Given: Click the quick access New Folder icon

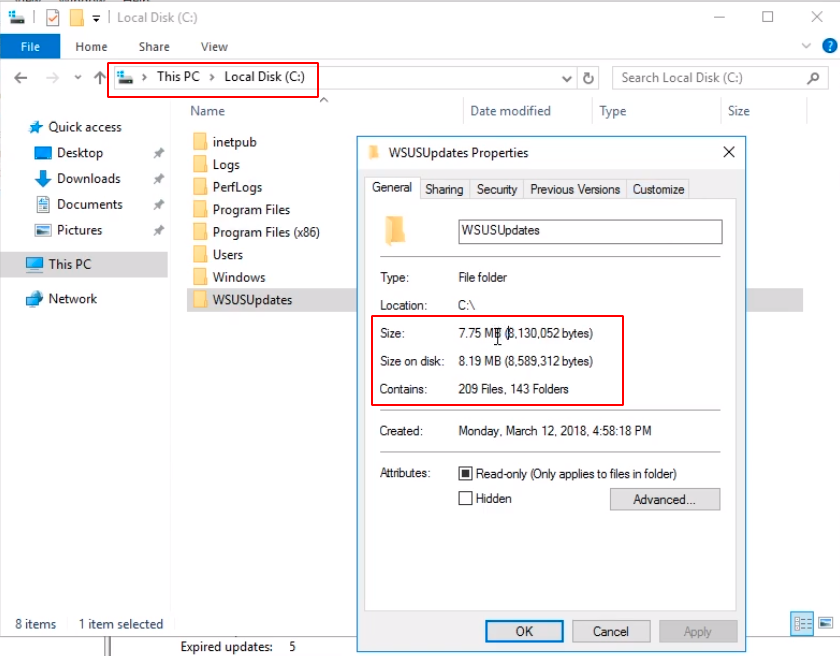Looking at the screenshot, I should (77, 18).
